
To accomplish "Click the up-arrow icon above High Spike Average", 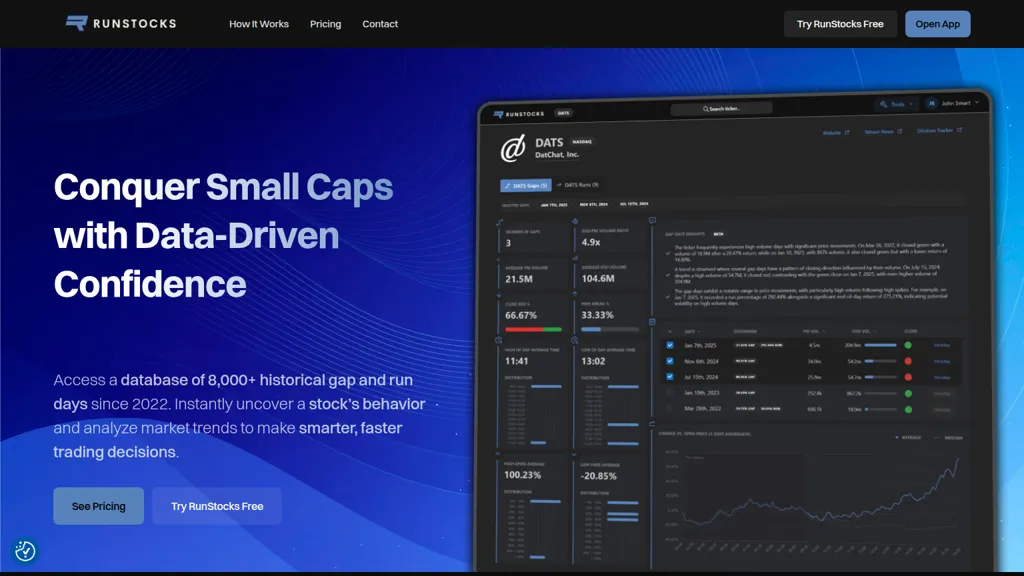I will click(x=498, y=454).
